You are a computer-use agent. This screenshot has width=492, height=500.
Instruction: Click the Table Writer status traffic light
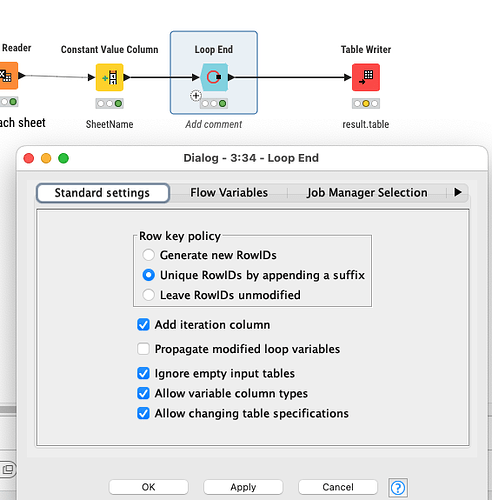coord(366,104)
